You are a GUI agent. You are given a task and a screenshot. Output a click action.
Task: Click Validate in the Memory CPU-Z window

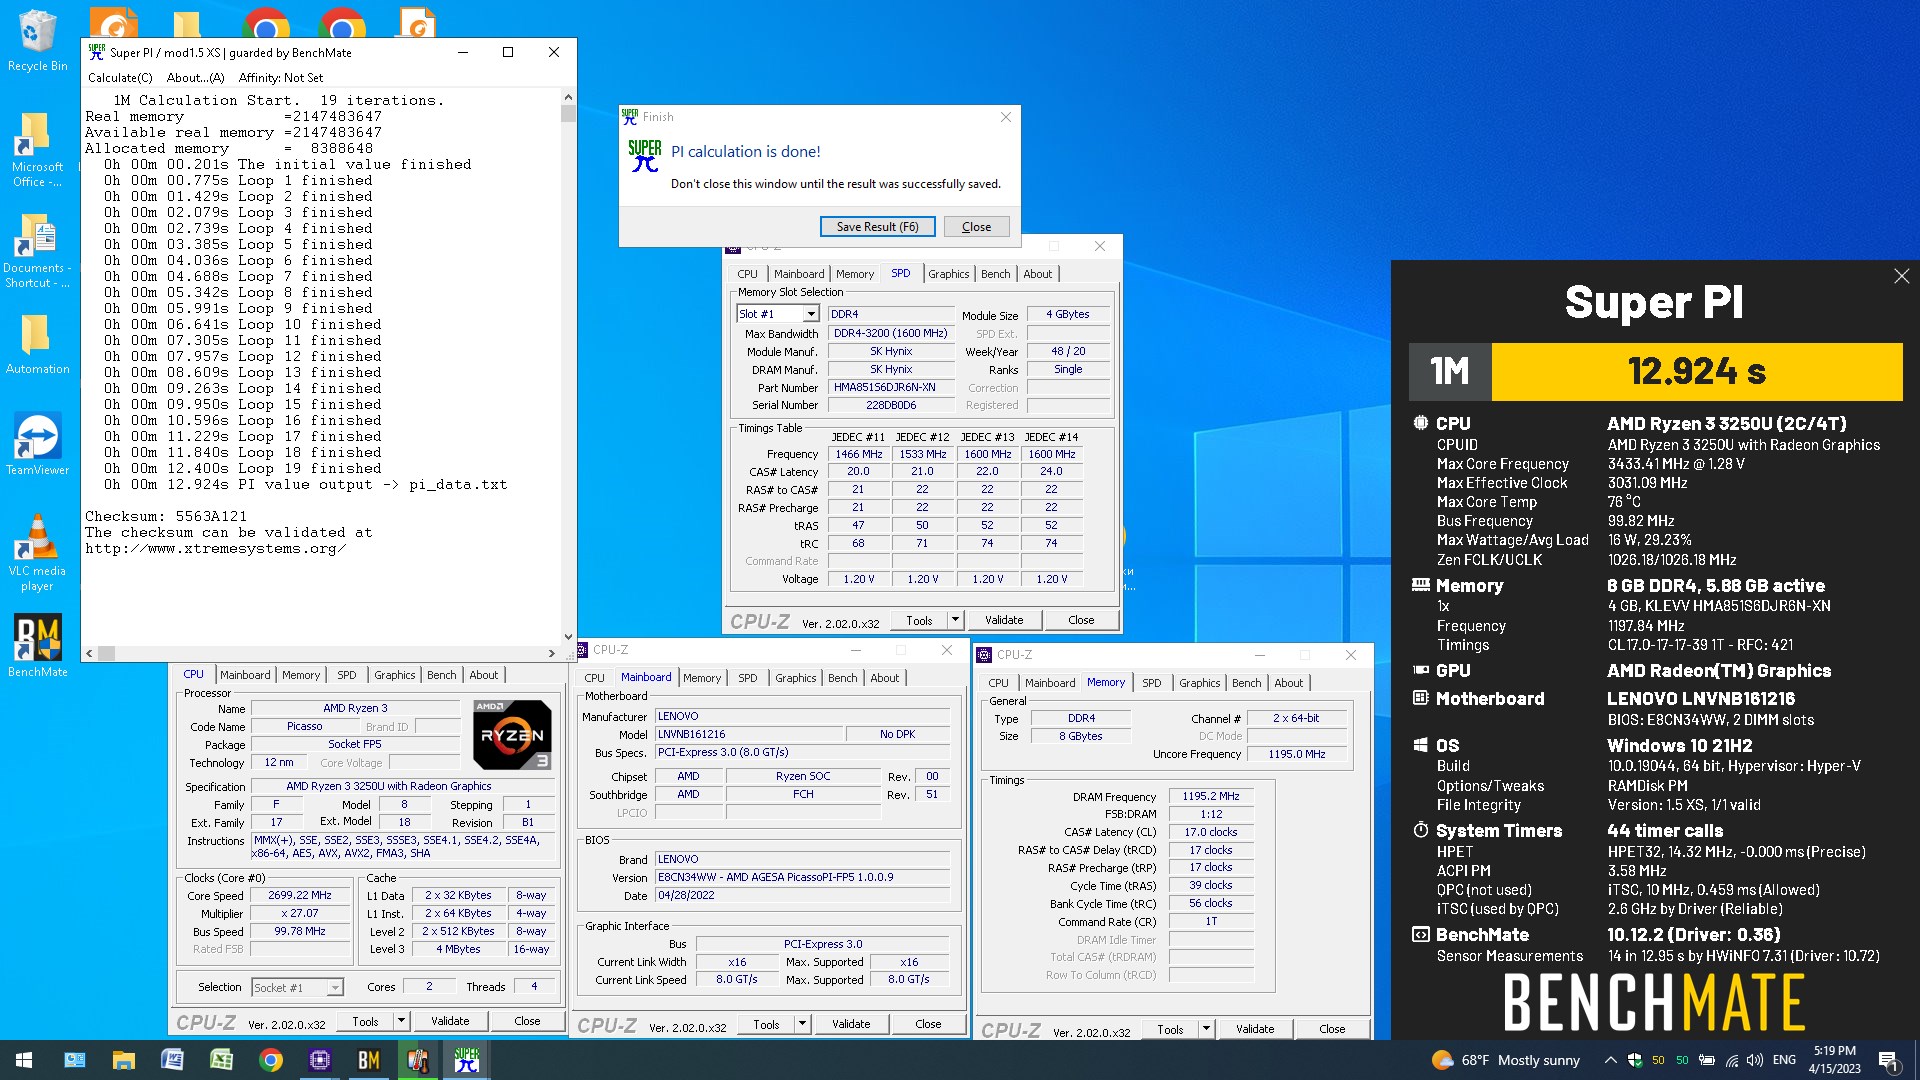point(1255,1029)
